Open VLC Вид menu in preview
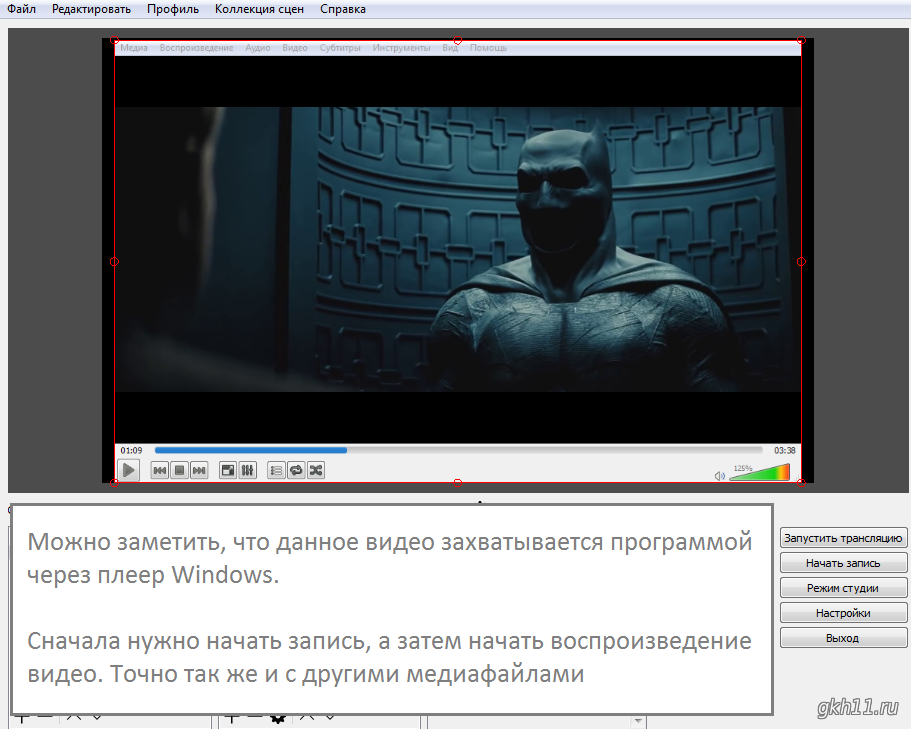The image size is (911, 729). coord(450,48)
